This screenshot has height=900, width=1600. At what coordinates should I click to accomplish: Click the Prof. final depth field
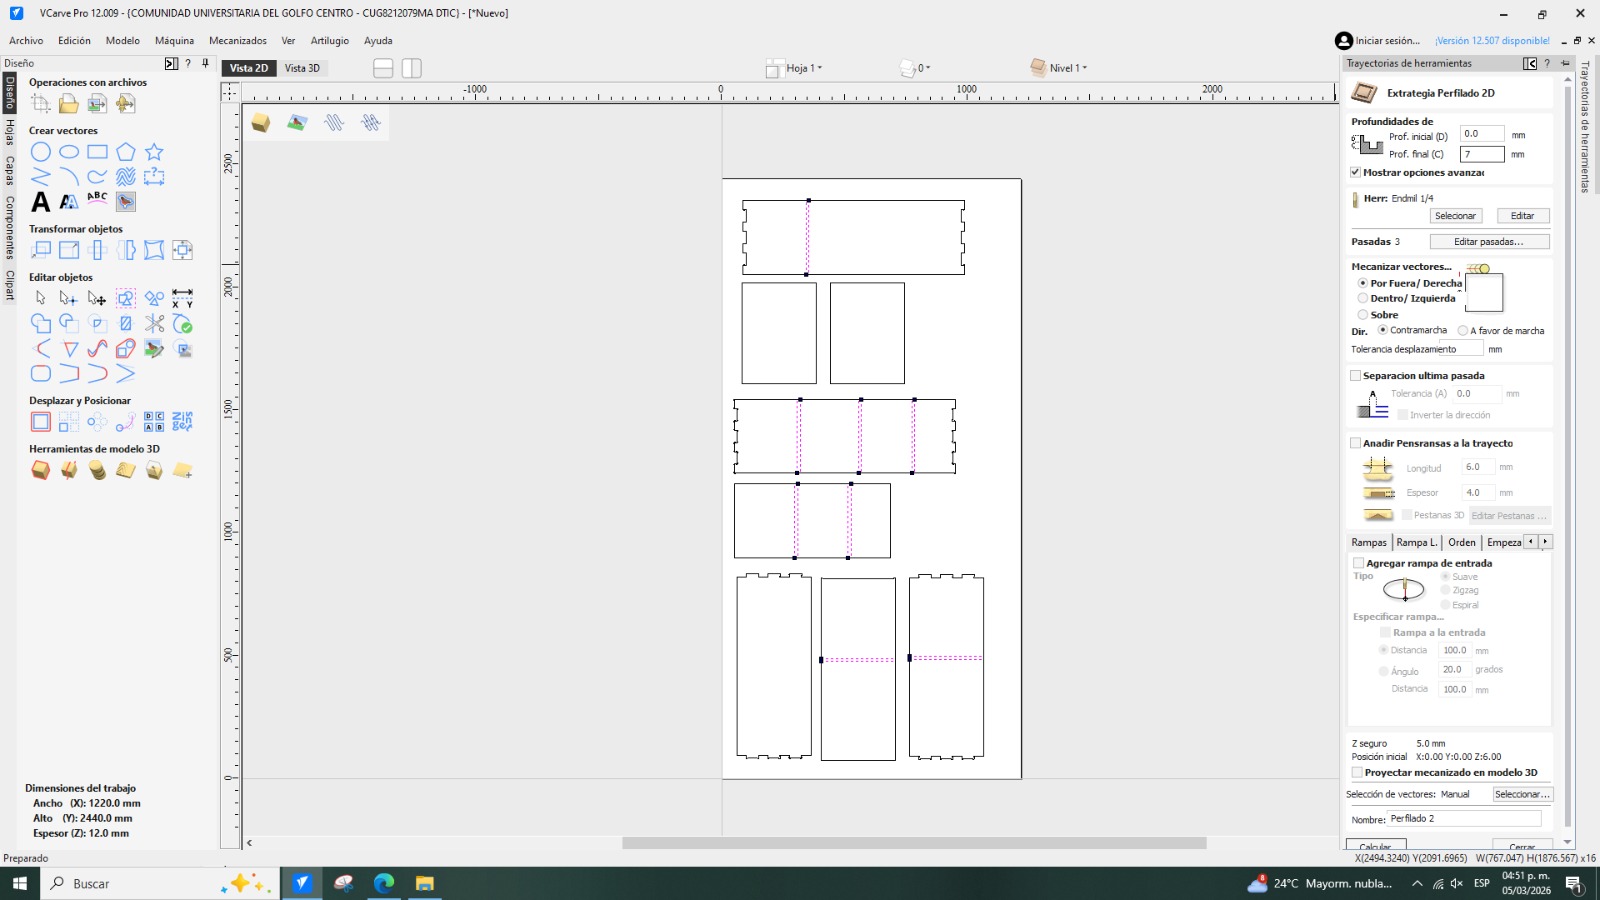point(1482,154)
